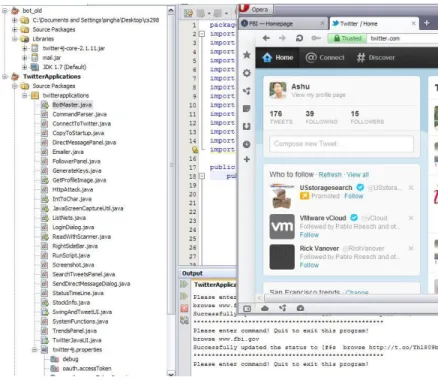Follow VMware vCloud
The width and height of the screenshot is (438, 380).
pos(309,235)
